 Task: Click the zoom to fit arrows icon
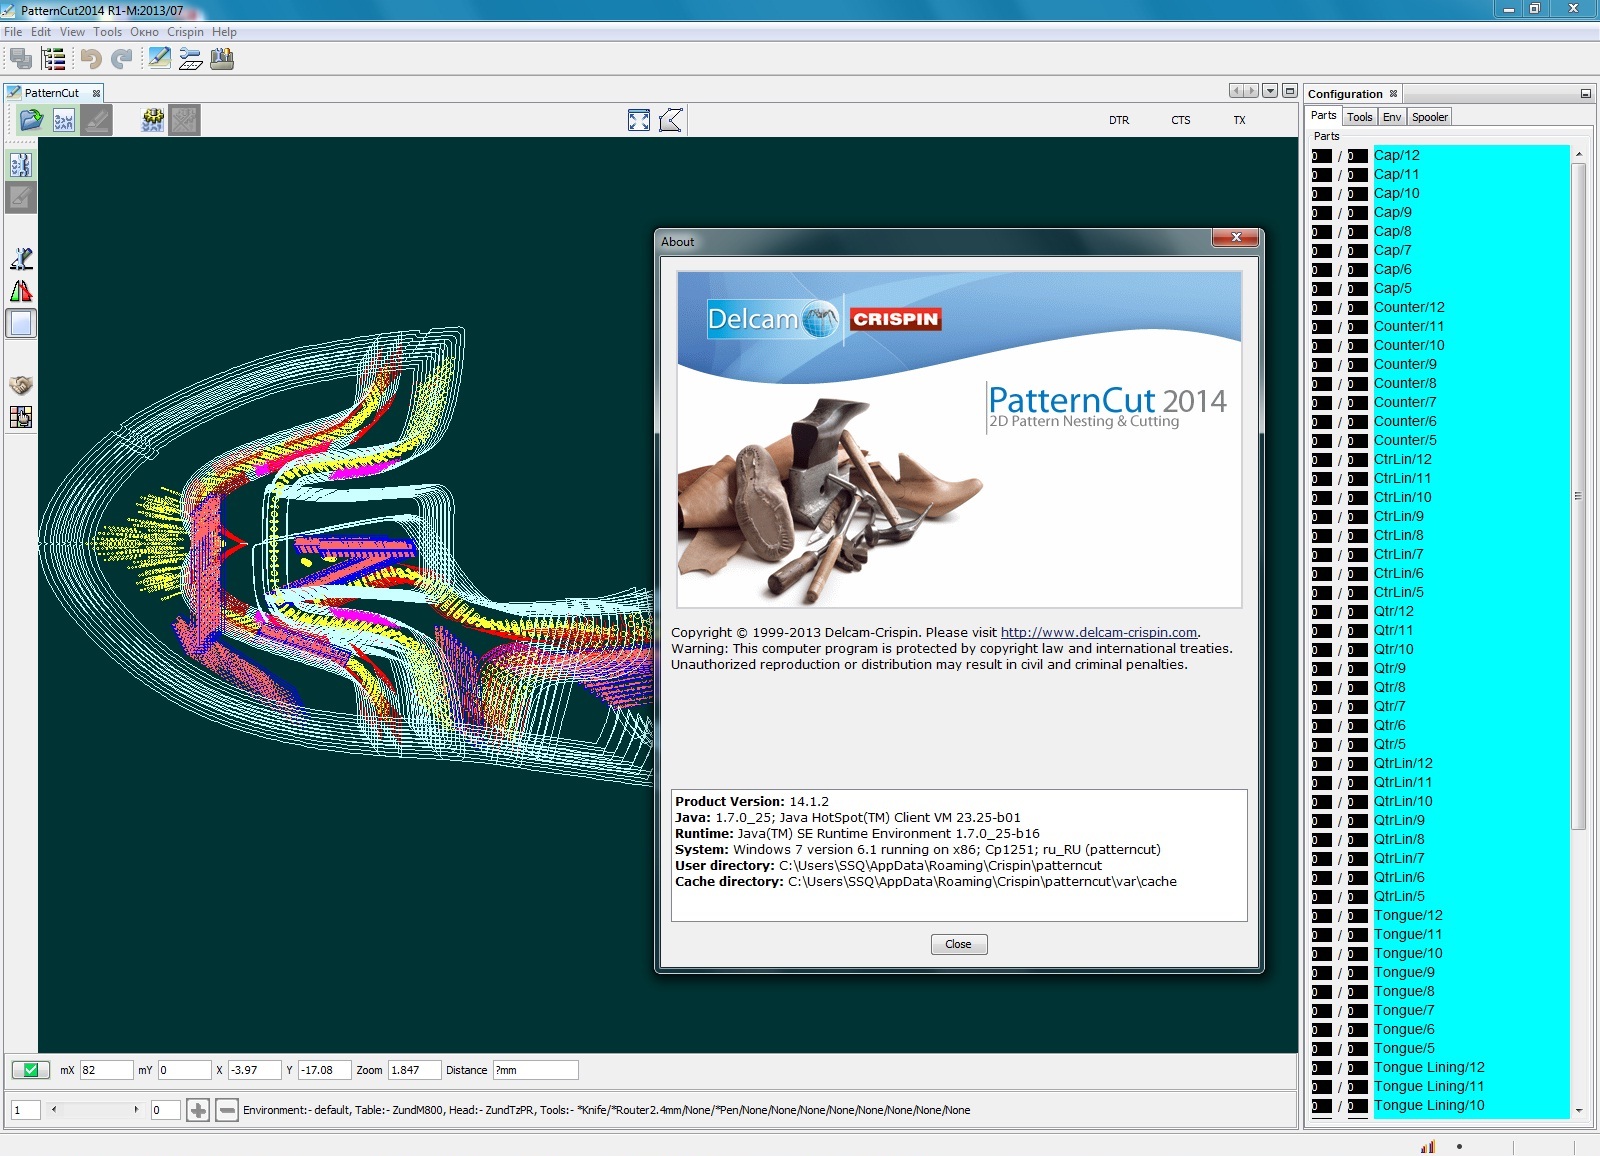tap(639, 120)
